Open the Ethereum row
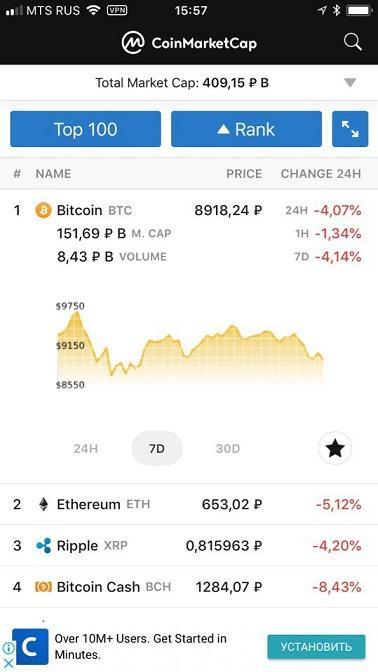Viewport: 378px width, 672px height. [x=189, y=504]
